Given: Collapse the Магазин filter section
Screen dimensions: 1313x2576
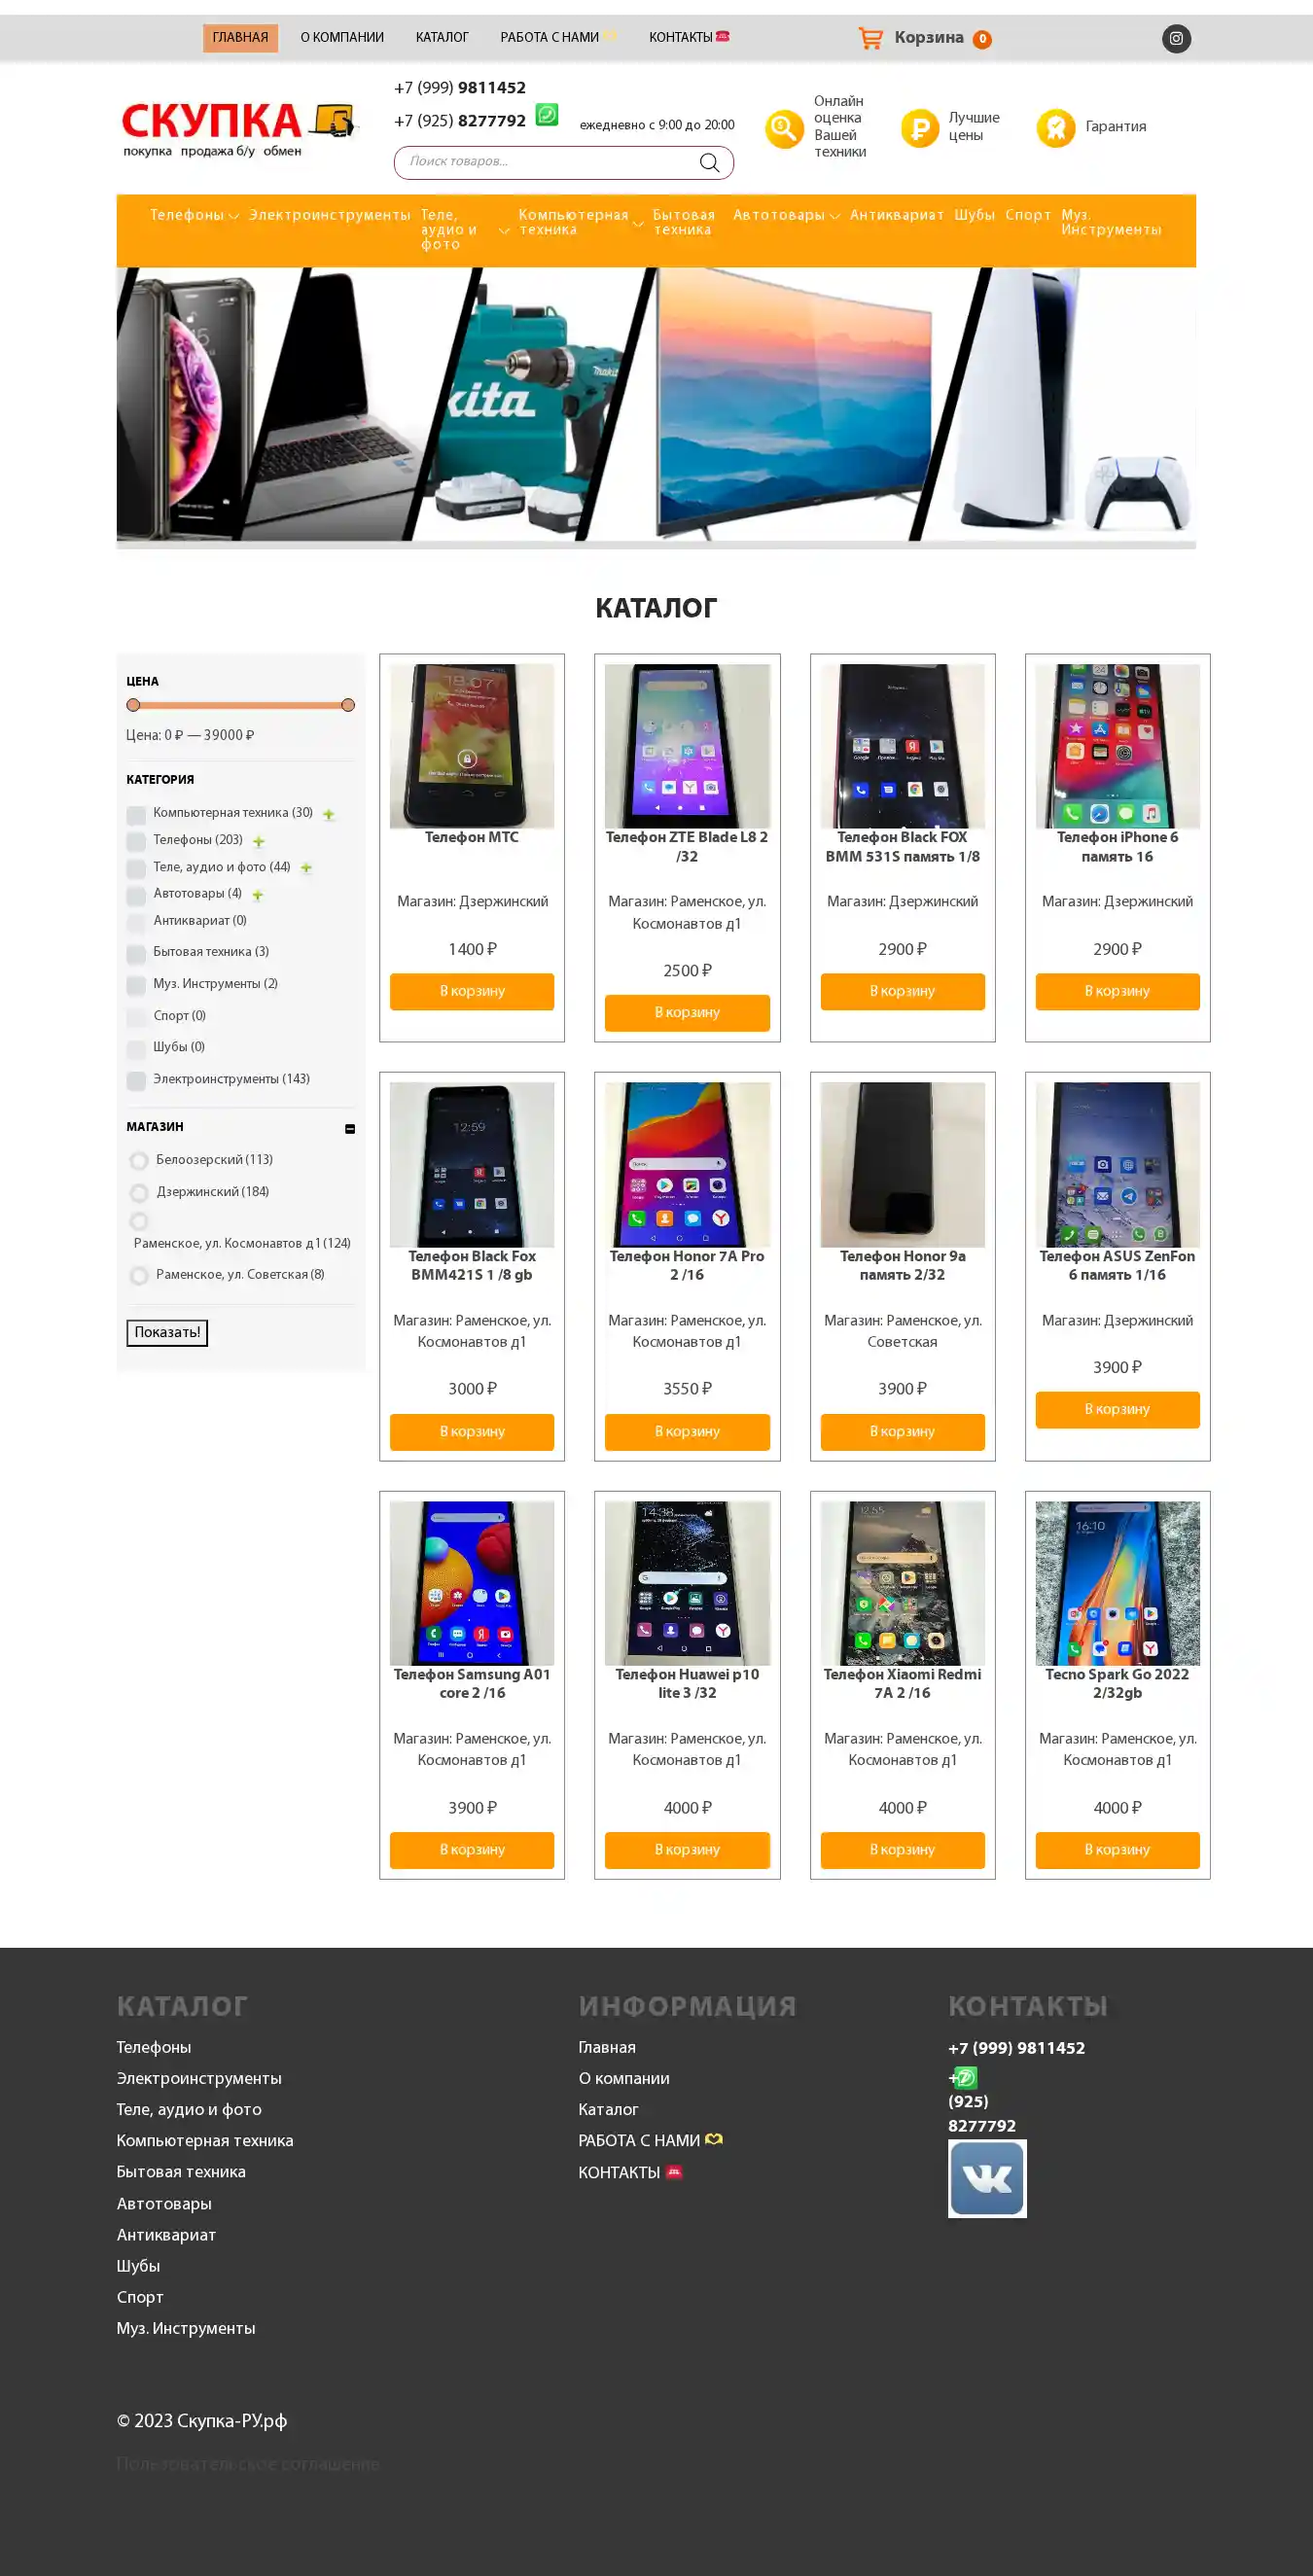Looking at the screenshot, I should 349,1128.
